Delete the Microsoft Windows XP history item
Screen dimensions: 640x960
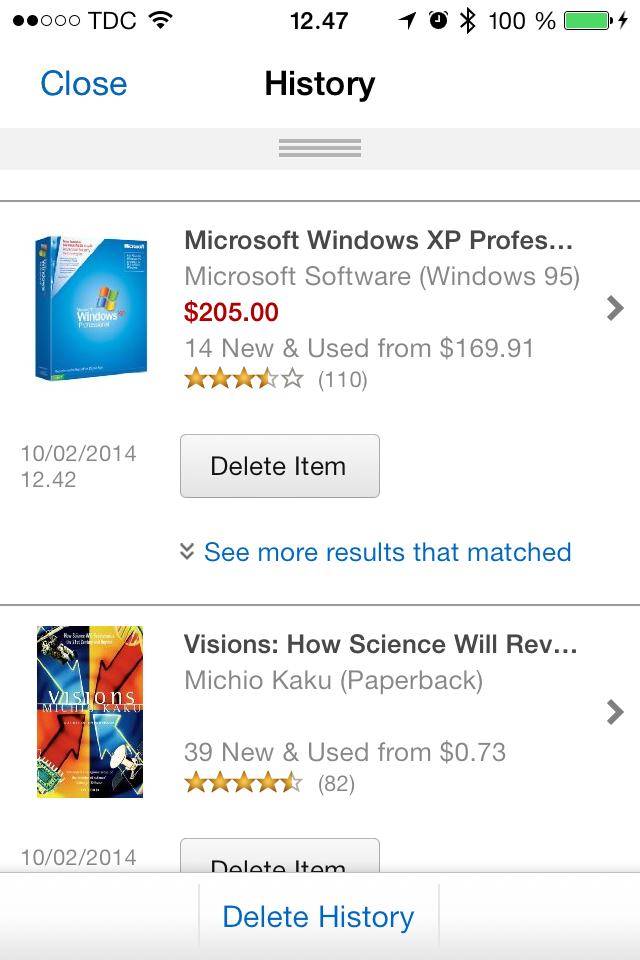pos(279,466)
